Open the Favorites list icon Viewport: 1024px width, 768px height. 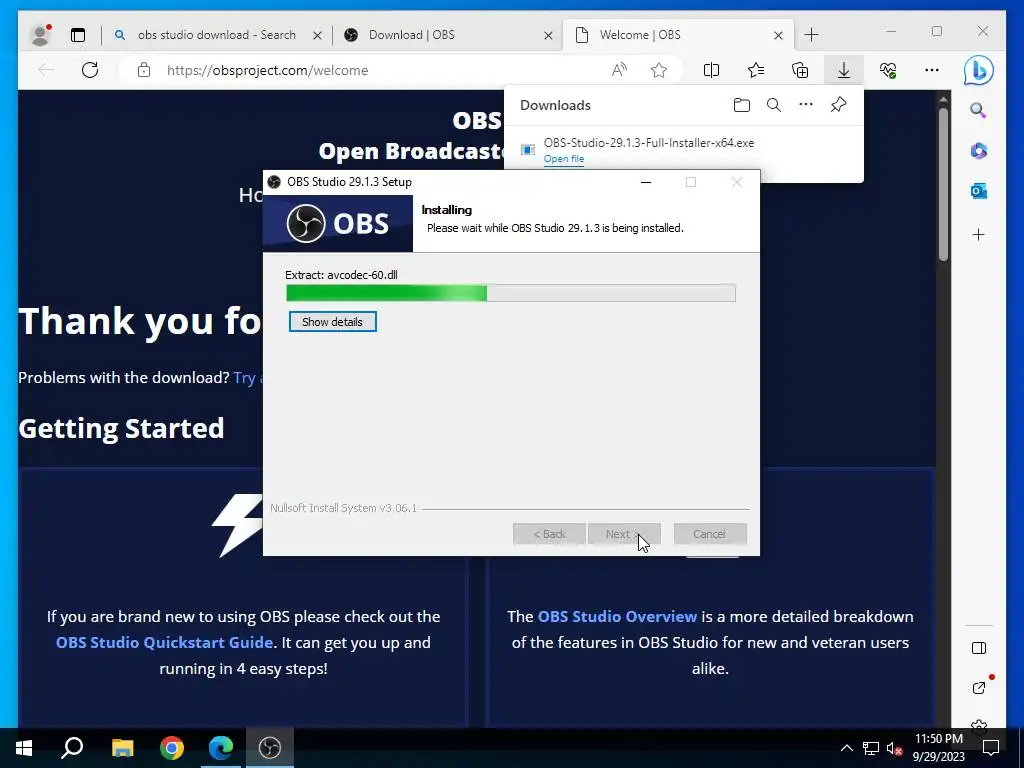point(756,70)
